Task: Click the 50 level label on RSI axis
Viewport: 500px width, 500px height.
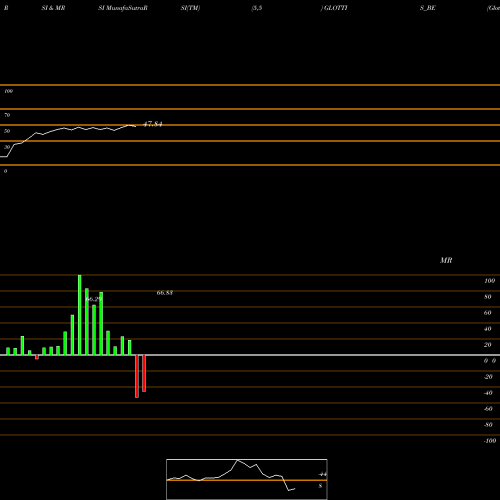Action: [7, 131]
